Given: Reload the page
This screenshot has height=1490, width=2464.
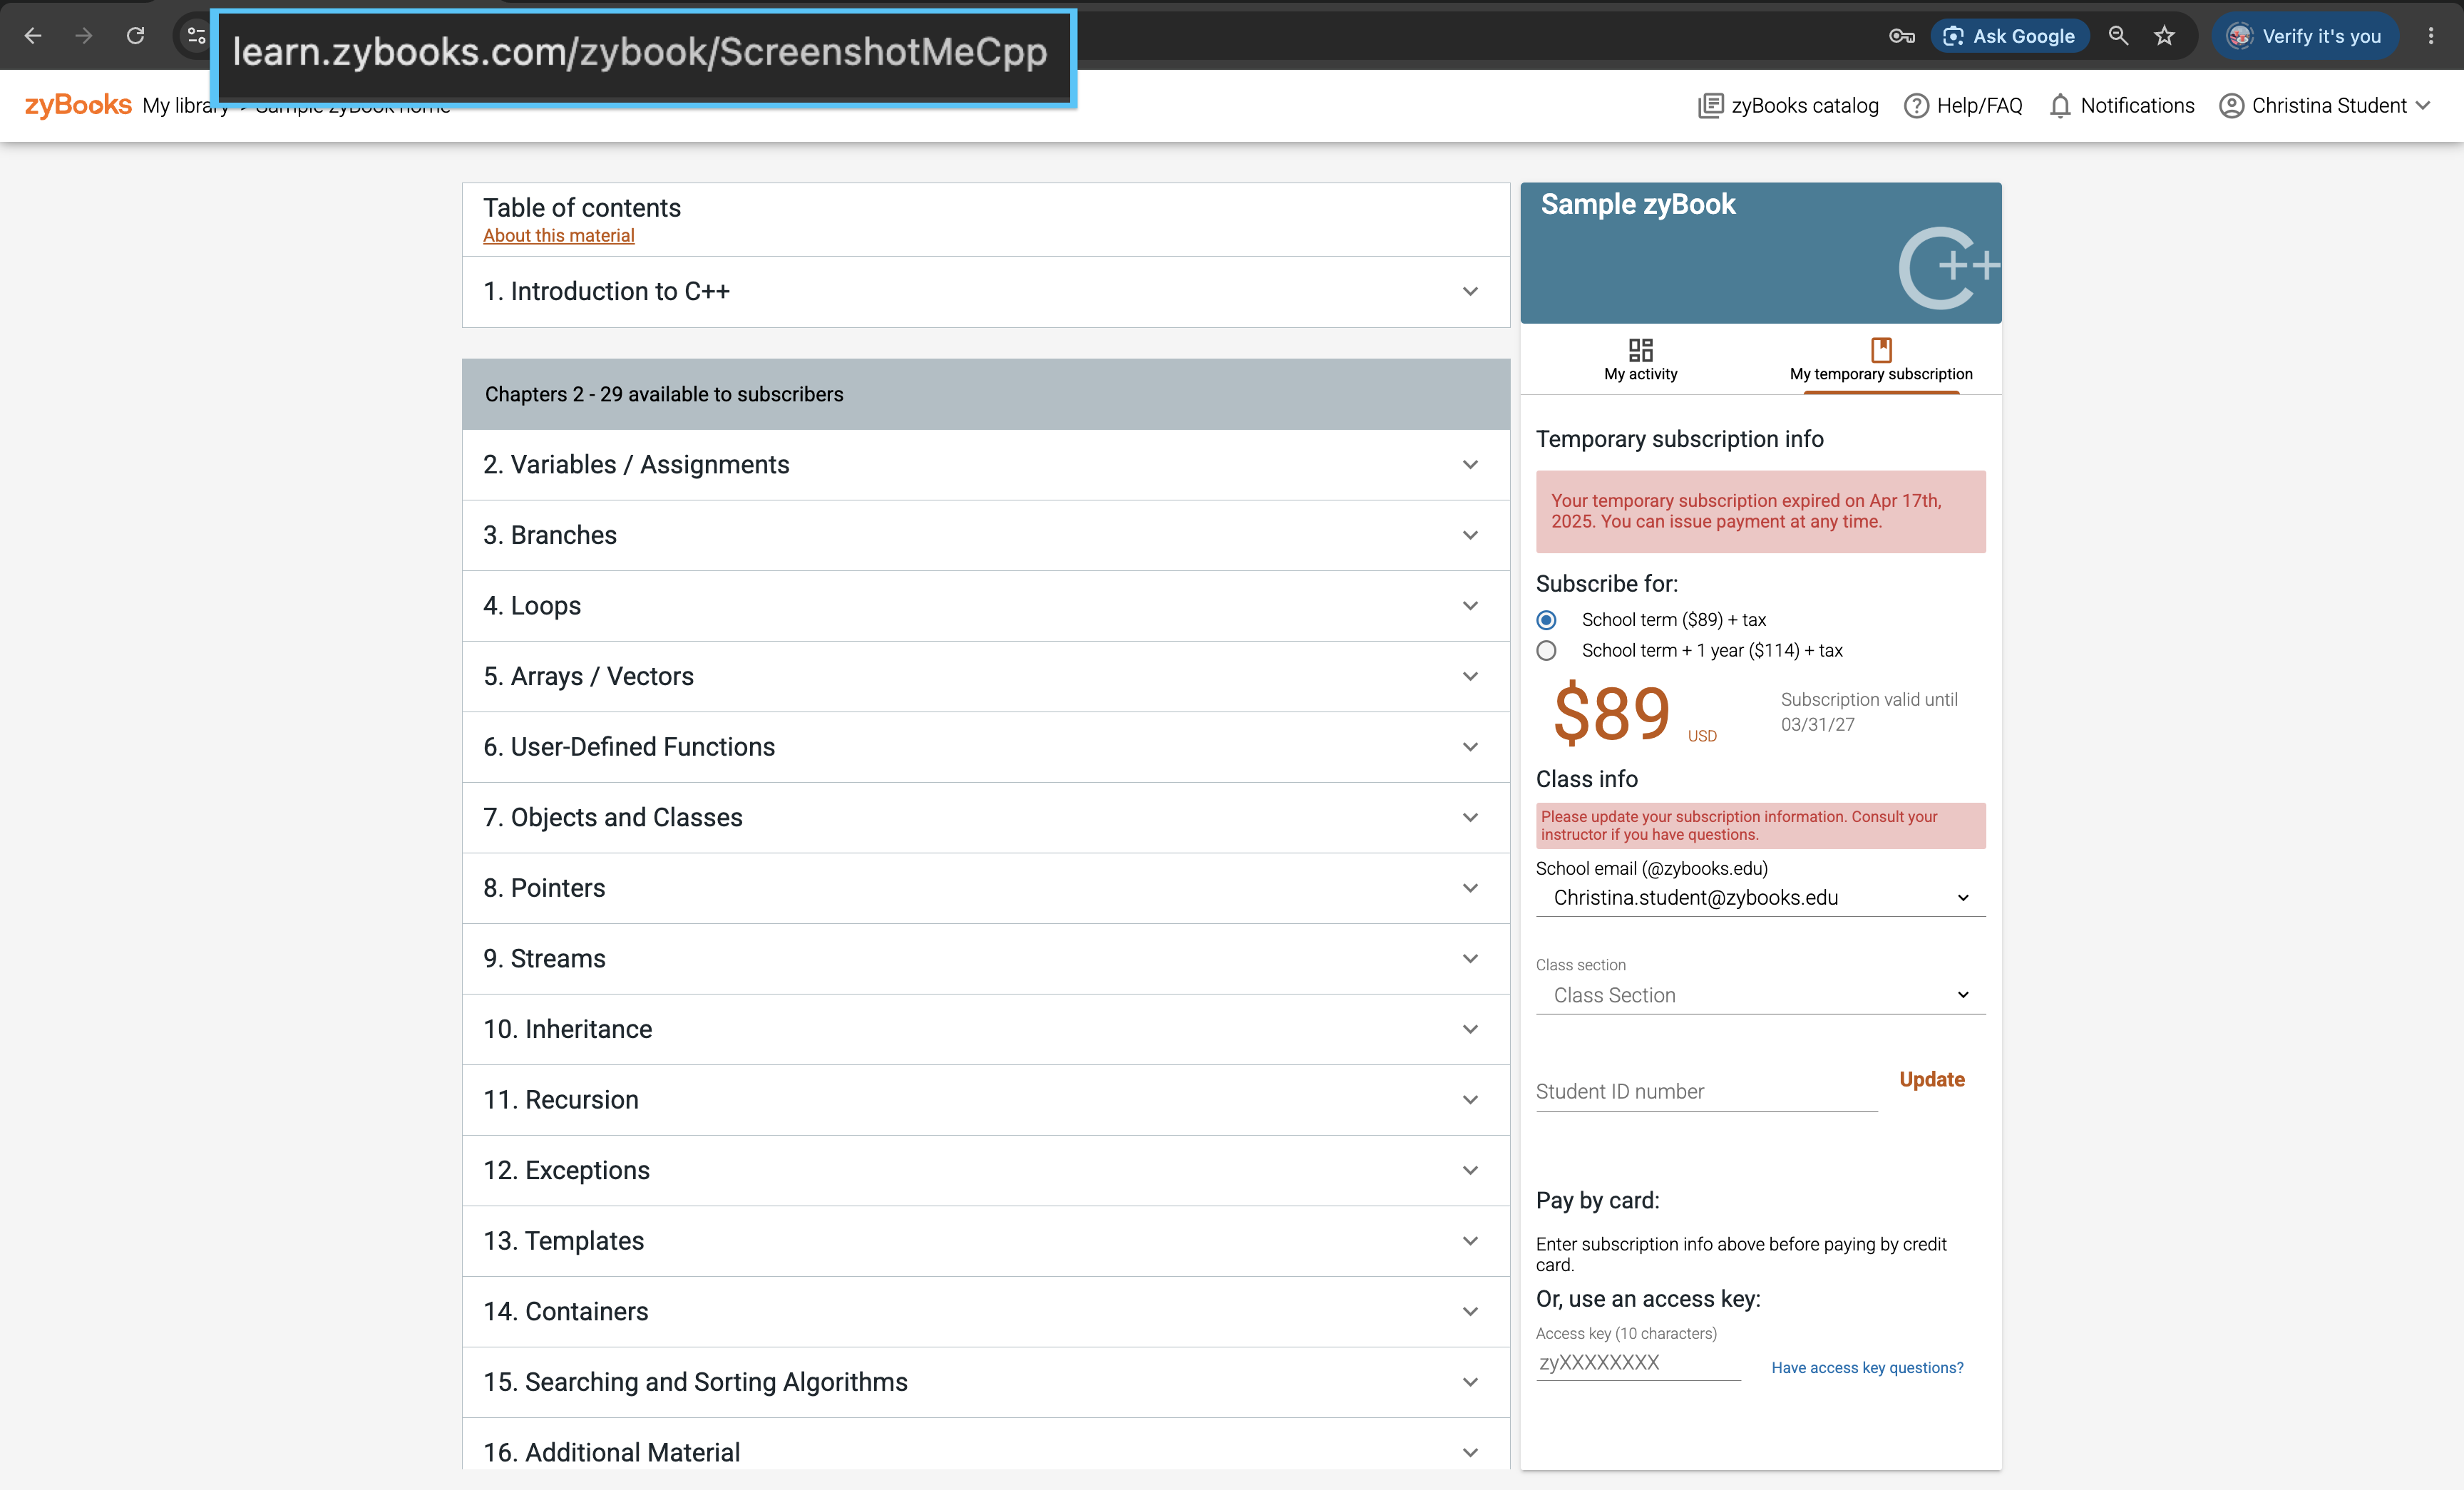Looking at the screenshot, I should coord(136,36).
